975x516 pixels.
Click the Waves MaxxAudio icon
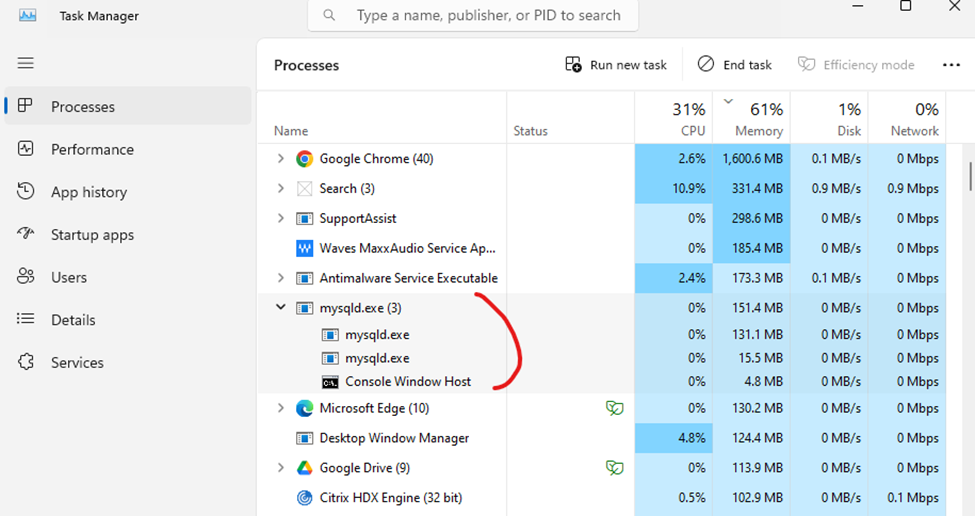[304, 249]
